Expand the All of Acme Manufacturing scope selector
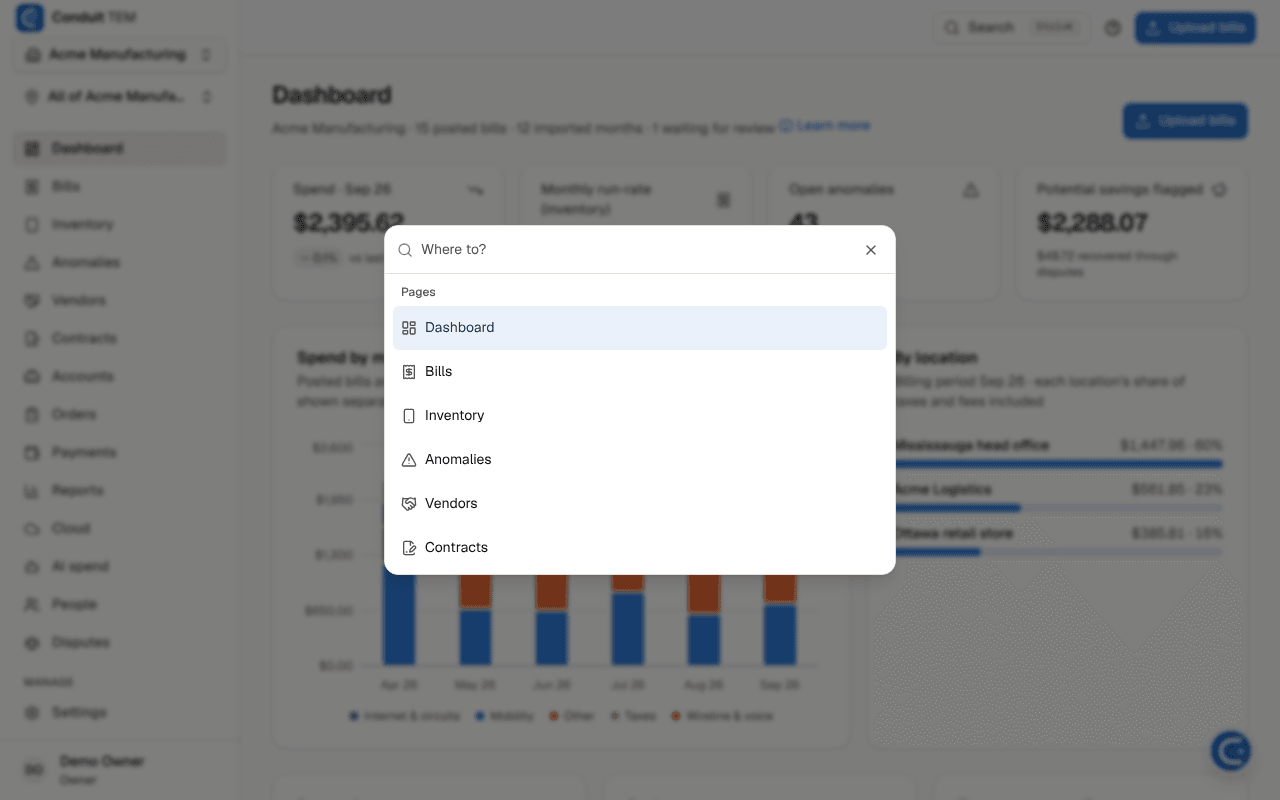1280x800 pixels. click(119, 97)
